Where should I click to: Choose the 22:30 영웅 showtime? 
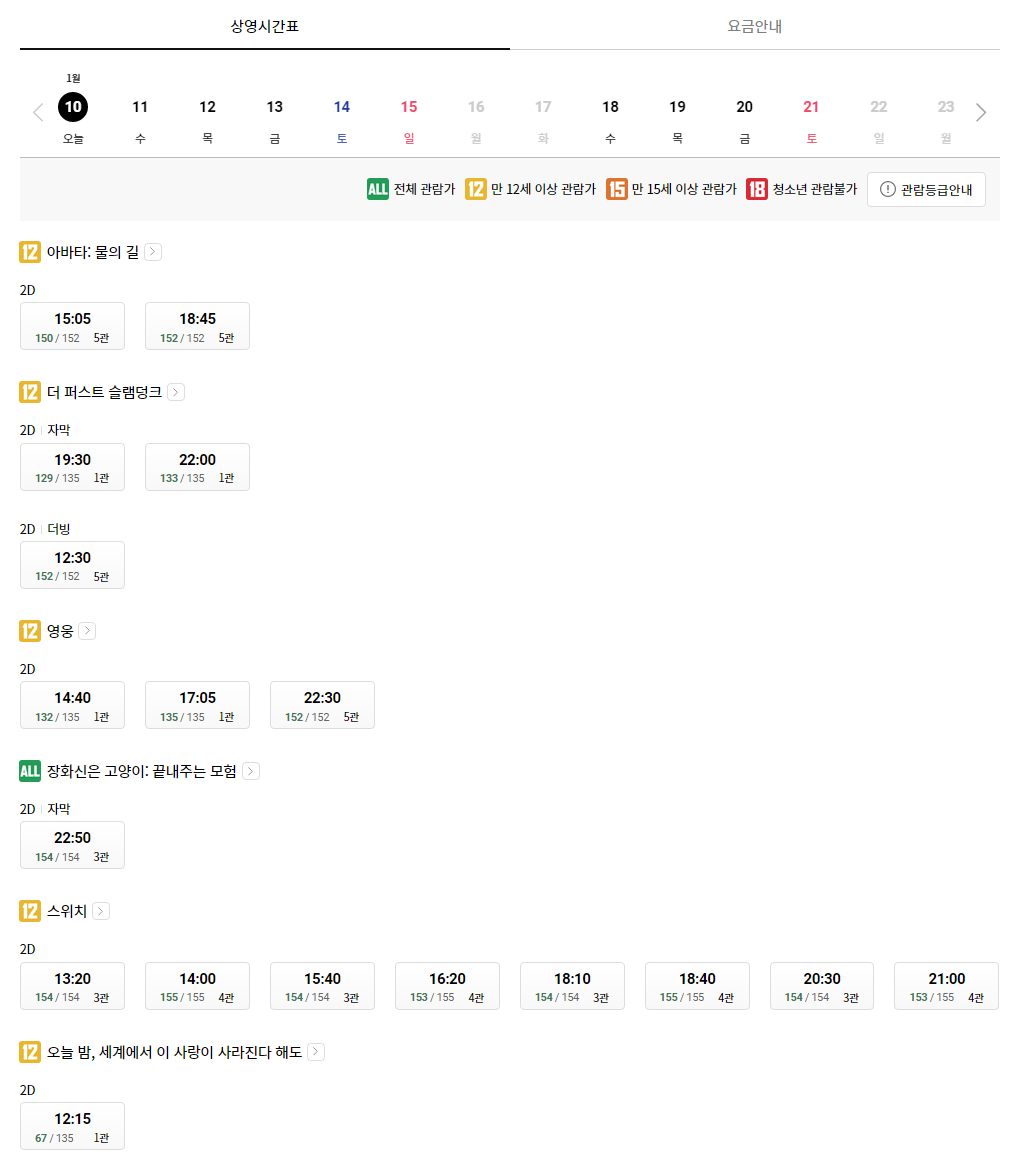[x=323, y=705]
